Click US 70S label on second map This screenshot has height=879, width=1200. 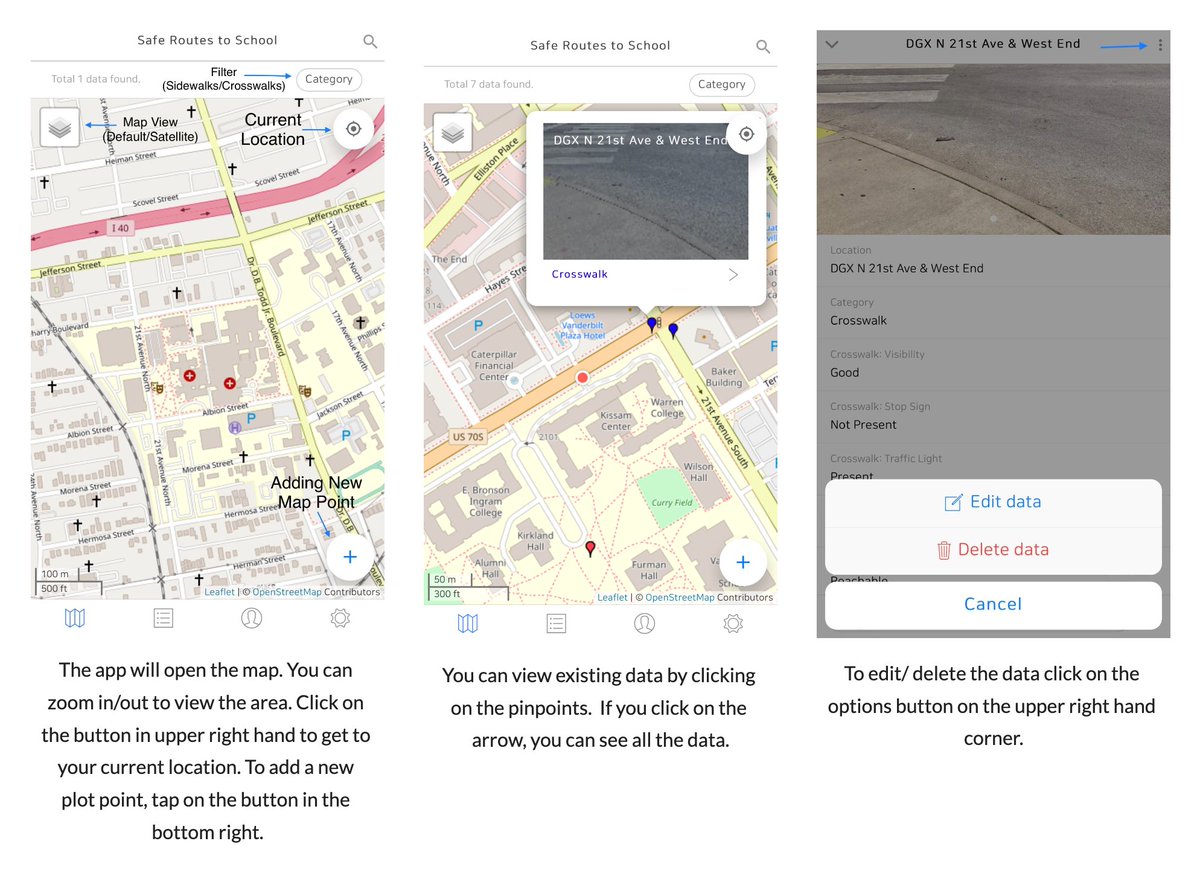coord(467,436)
